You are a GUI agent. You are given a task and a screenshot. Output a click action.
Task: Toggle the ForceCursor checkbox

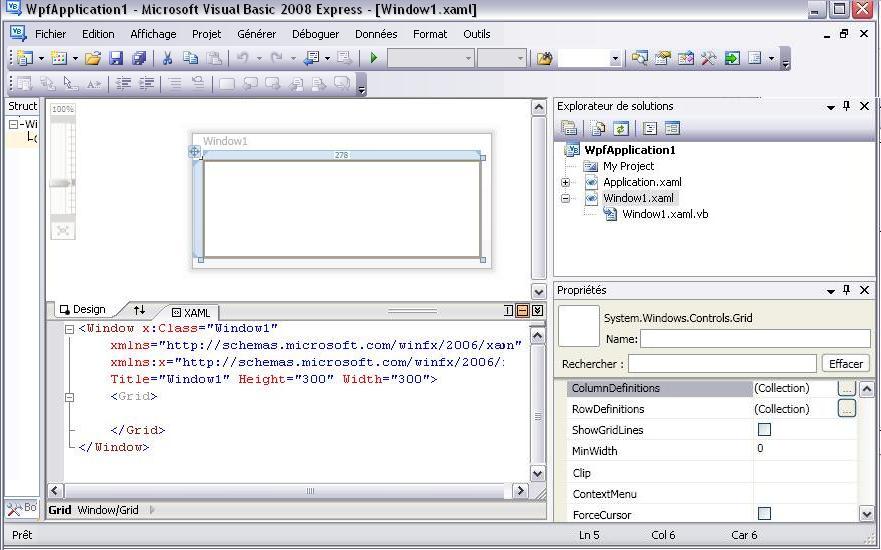tap(764, 513)
